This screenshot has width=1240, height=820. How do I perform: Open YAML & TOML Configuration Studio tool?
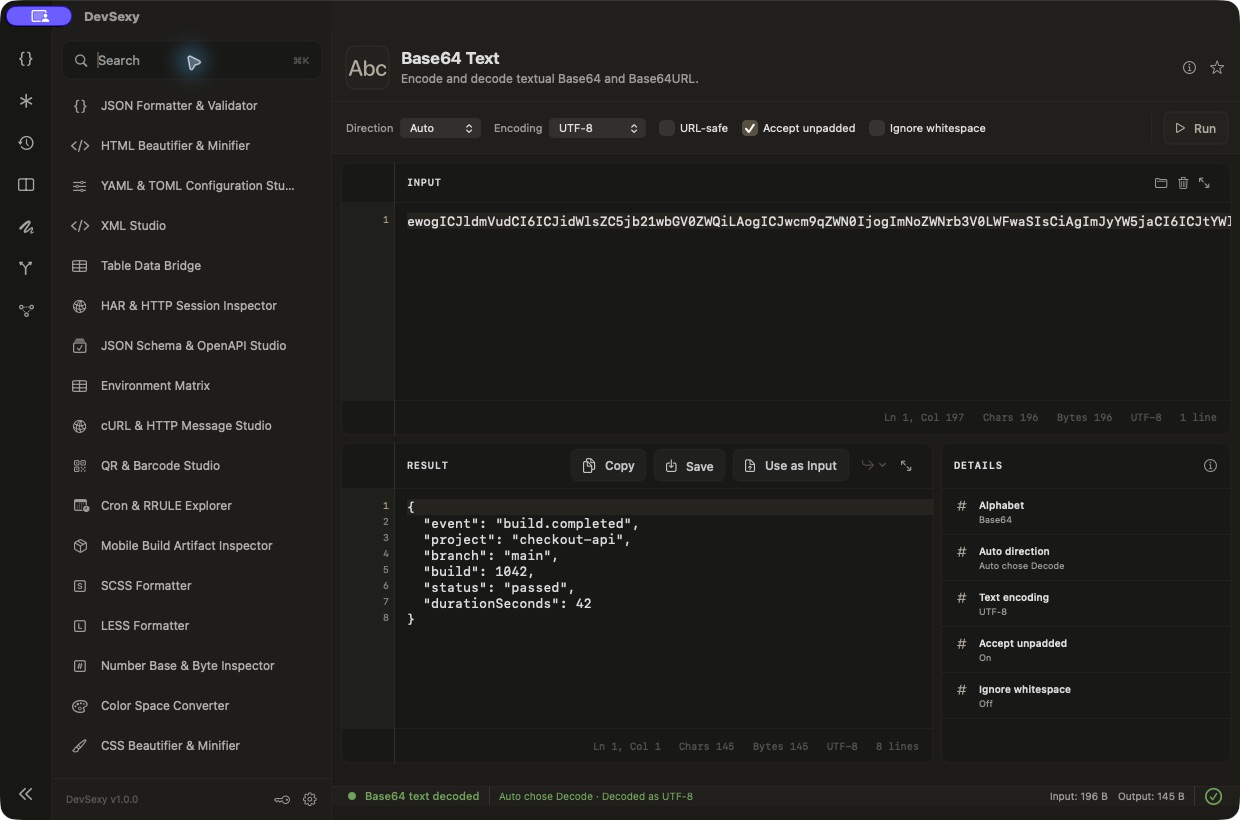pyautogui.click(x=191, y=186)
